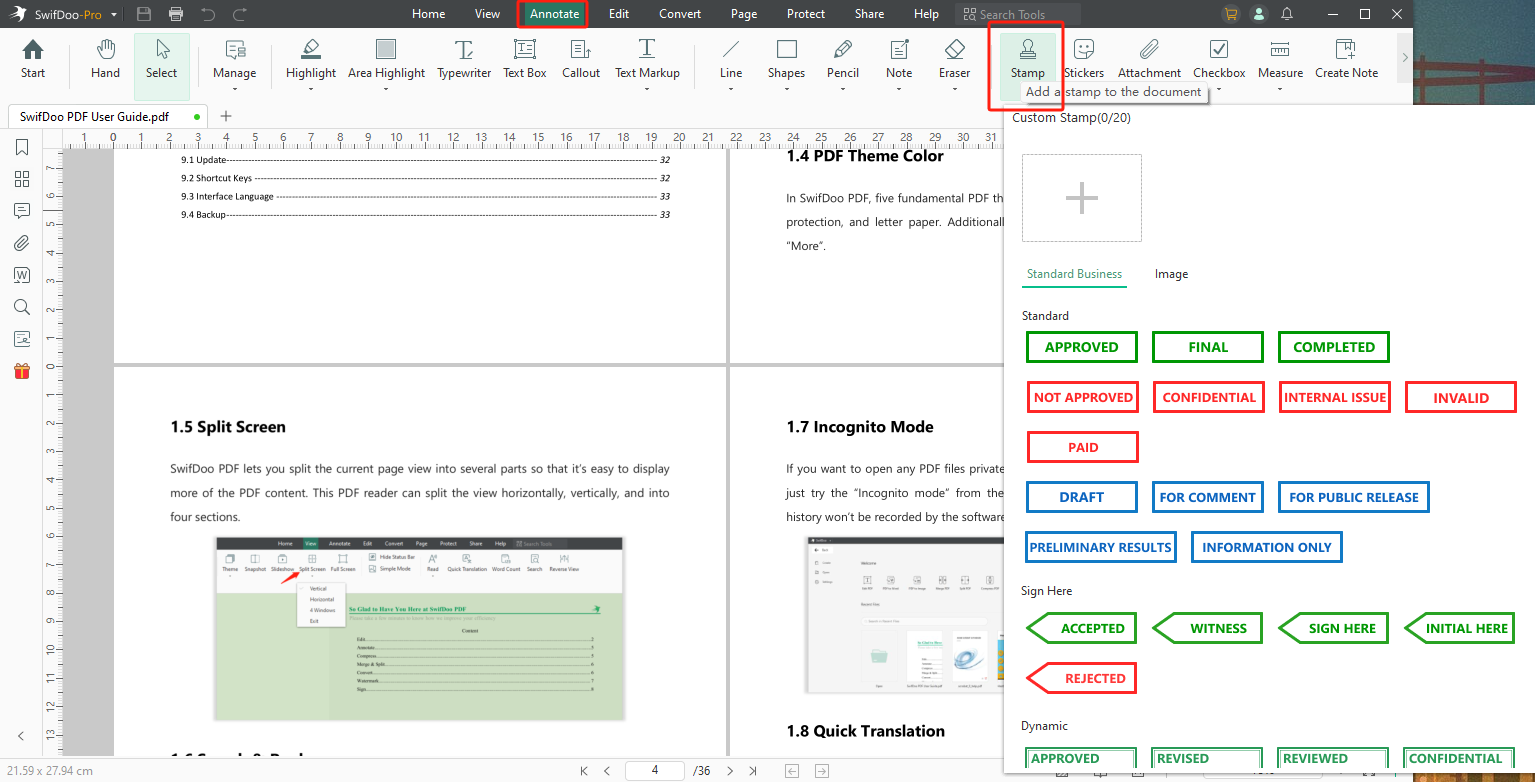Click the Create Note tool

pyautogui.click(x=1346, y=59)
